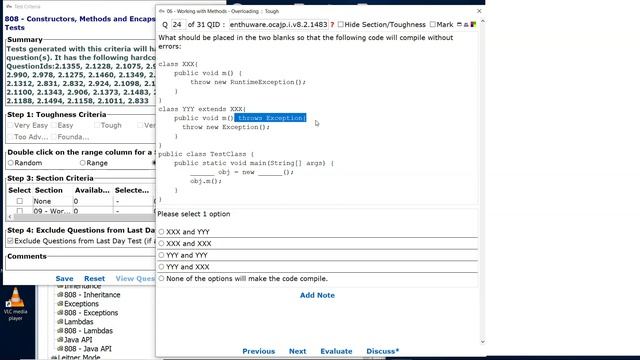
Task: Click the icon beside 808 - Lambdas item
Action: pos(60,331)
